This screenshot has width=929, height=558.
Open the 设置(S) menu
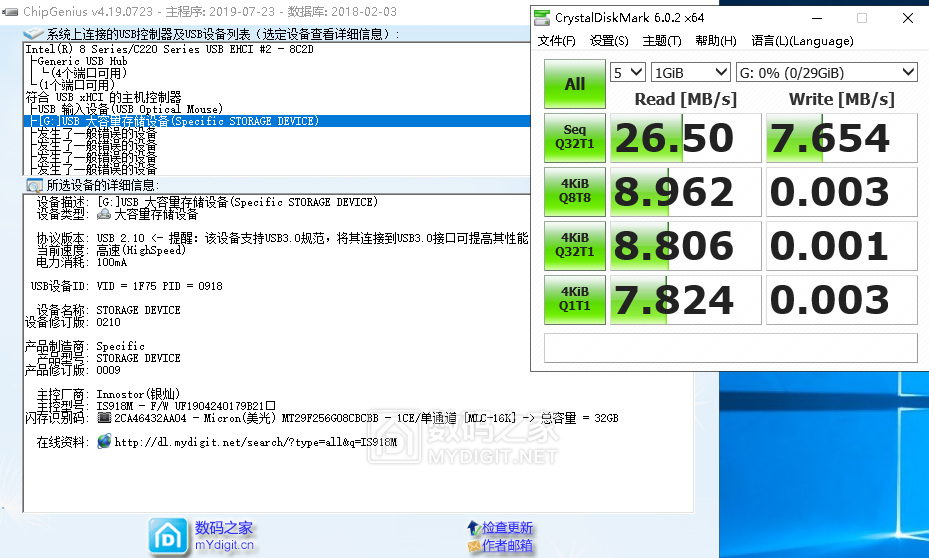[609, 41]
